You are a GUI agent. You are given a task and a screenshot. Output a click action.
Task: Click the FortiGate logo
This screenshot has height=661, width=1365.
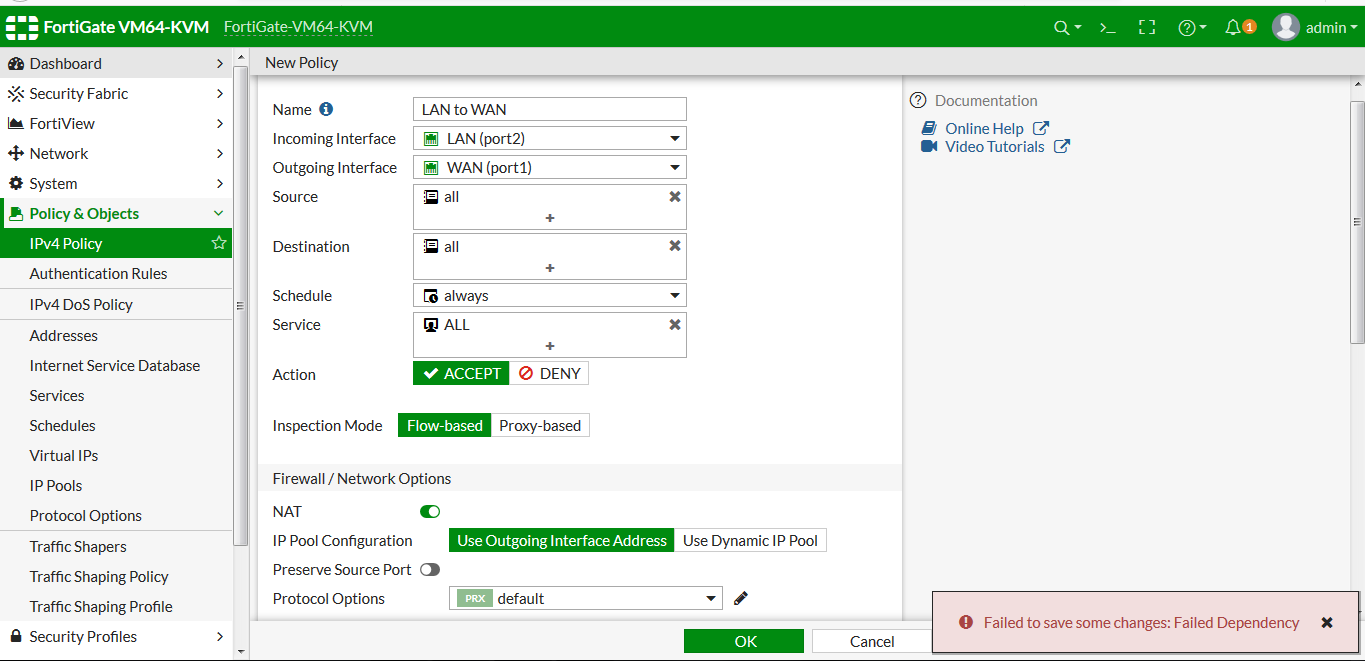(22, 27)
